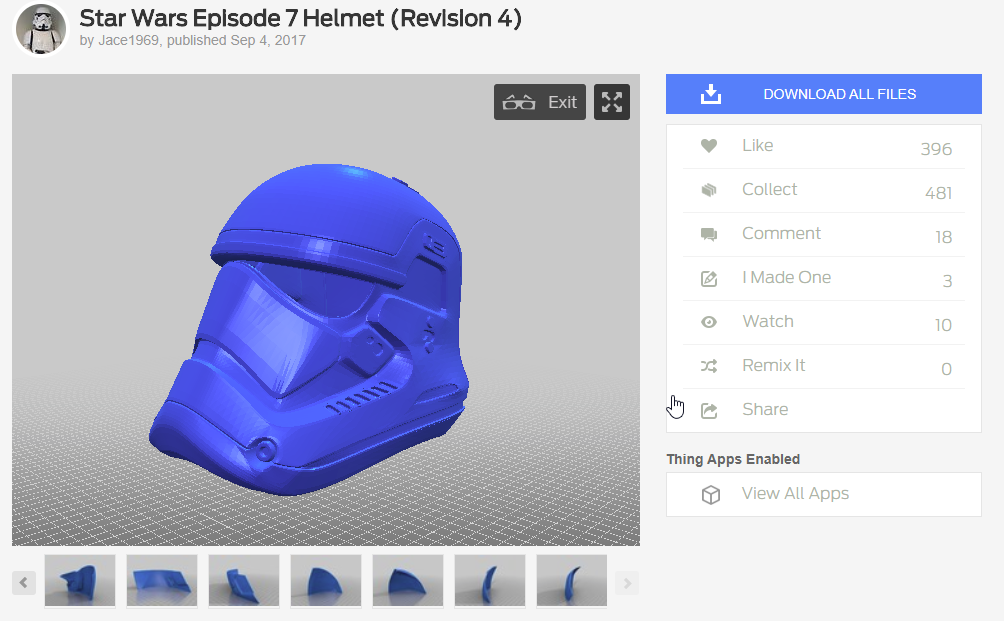Click the cube icon beside View All Apps
This screenshot has height=621, width=1004.
point(711,495)
